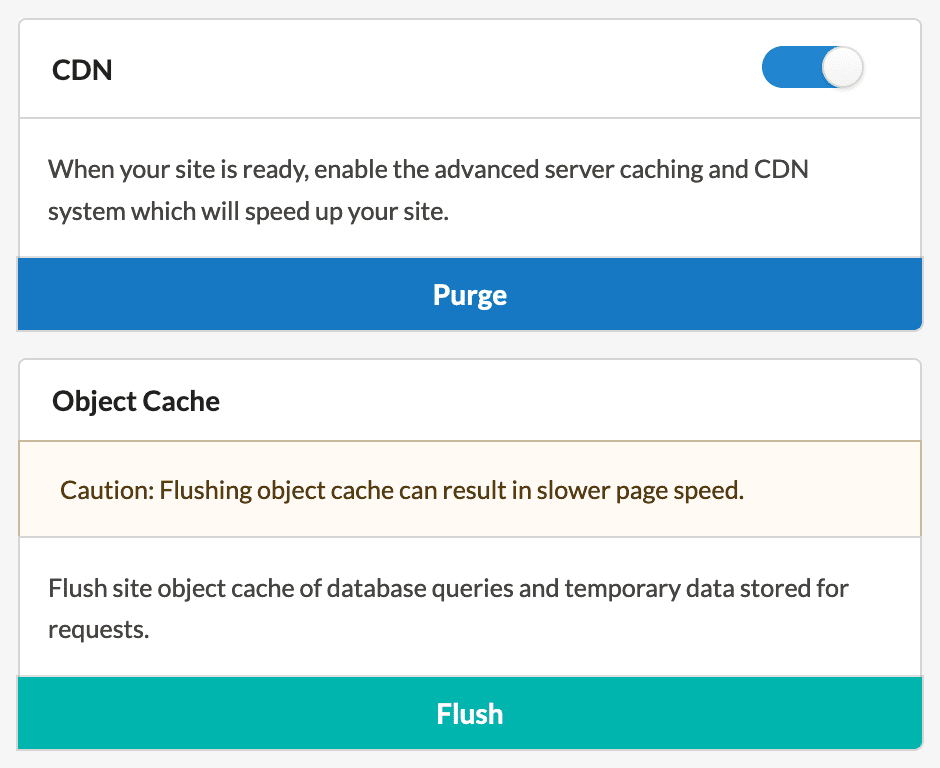Viewport: 940px width, 768px height.
Task: Click the CDN section heading
Action: [x=82, y=71]
